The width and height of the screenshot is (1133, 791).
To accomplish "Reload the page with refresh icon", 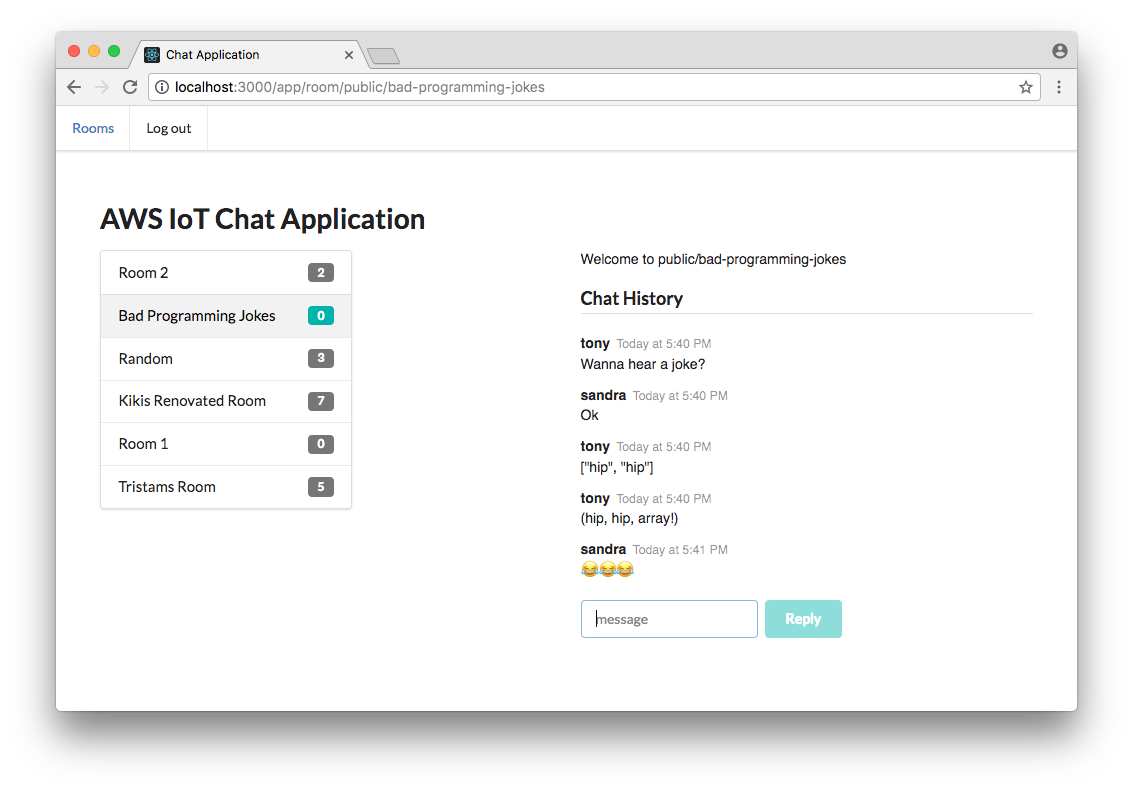I will [x=130, y=87].
